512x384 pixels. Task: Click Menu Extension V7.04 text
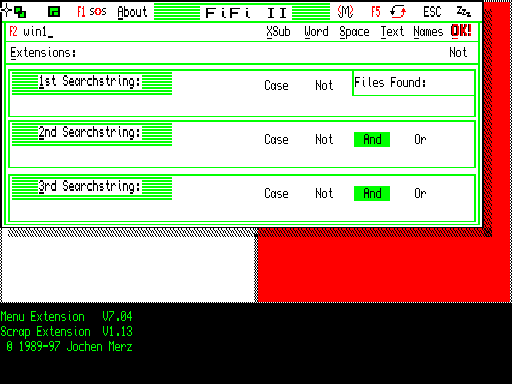(x=66, y=316)
